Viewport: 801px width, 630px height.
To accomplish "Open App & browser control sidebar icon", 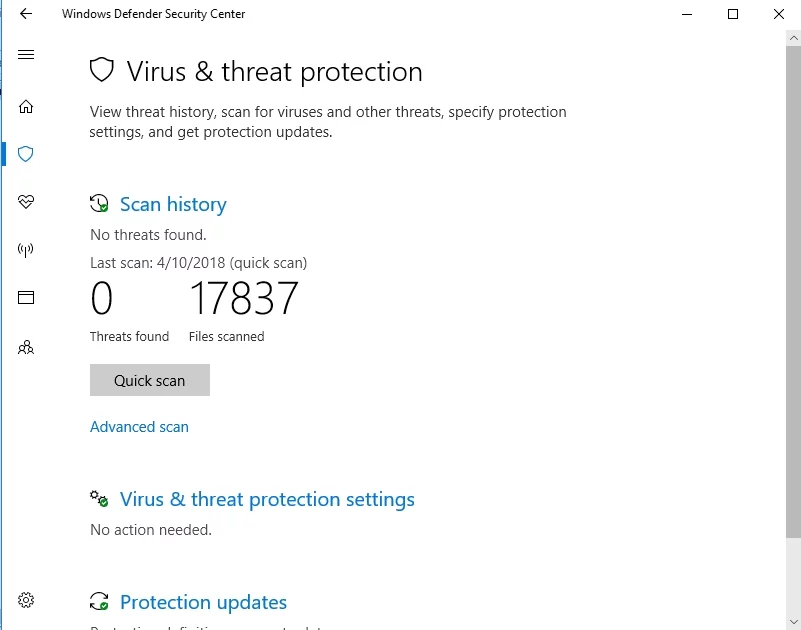I will click(26, 297).
